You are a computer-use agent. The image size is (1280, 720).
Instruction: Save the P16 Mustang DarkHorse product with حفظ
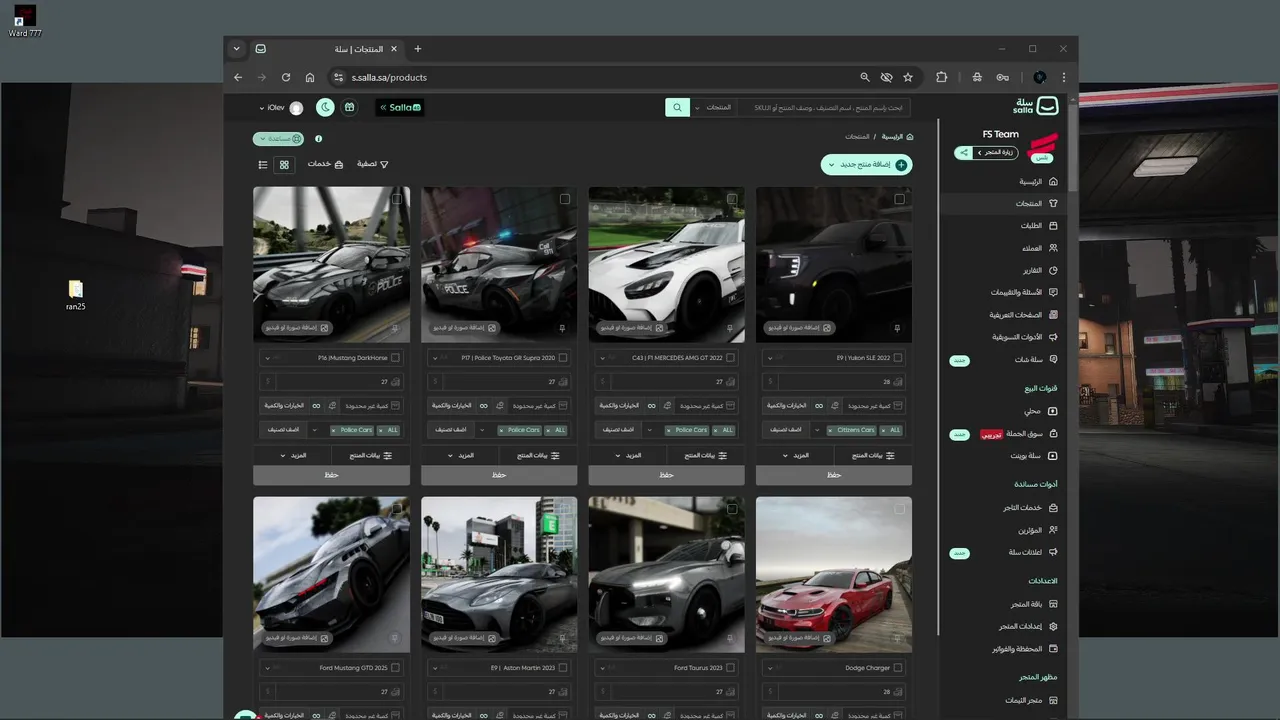coord(331,475)
